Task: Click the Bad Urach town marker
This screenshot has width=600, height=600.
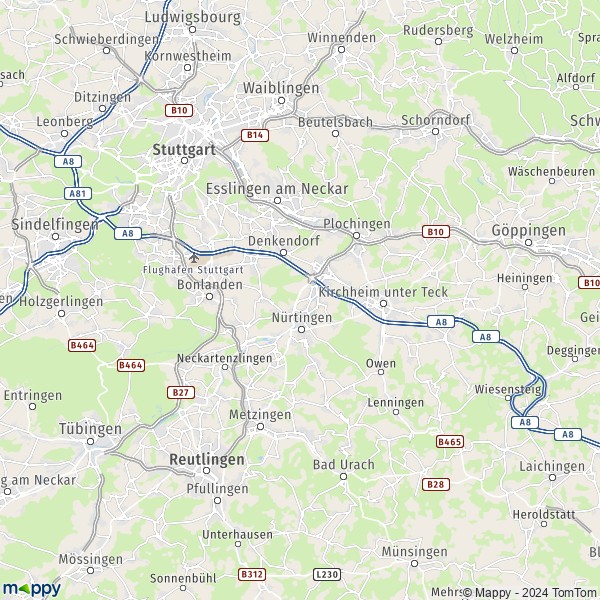Action: click(344, 476)
